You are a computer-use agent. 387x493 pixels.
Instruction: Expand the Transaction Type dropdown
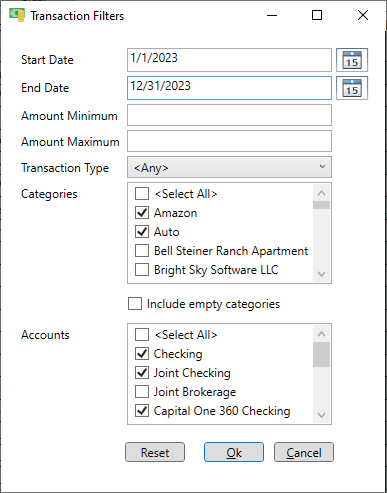point(229,167)
